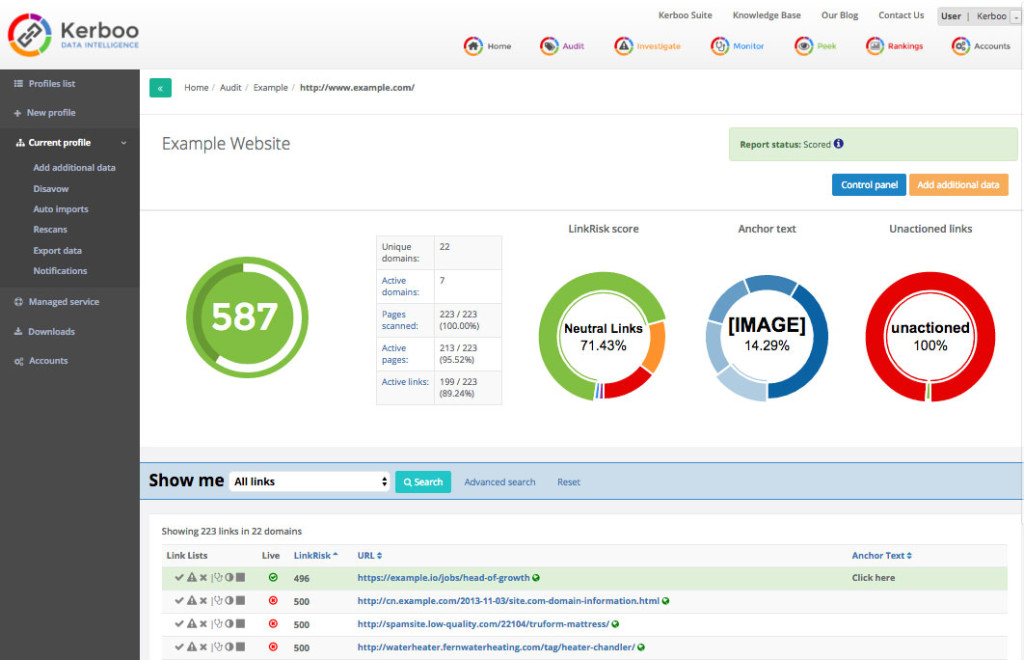Viewport: 1024px width, 660px height.
Task: Click the Investigate warning triangle icon
Action: point(623,46)
